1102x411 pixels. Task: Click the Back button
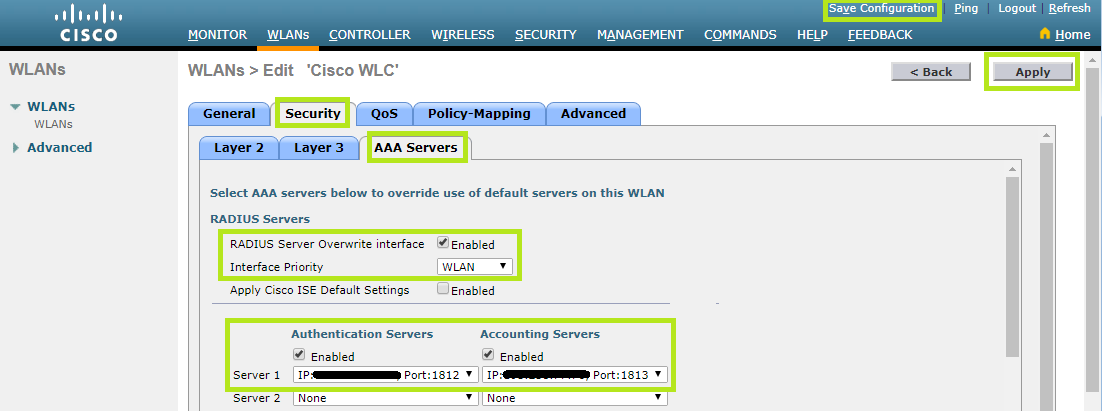930,72
